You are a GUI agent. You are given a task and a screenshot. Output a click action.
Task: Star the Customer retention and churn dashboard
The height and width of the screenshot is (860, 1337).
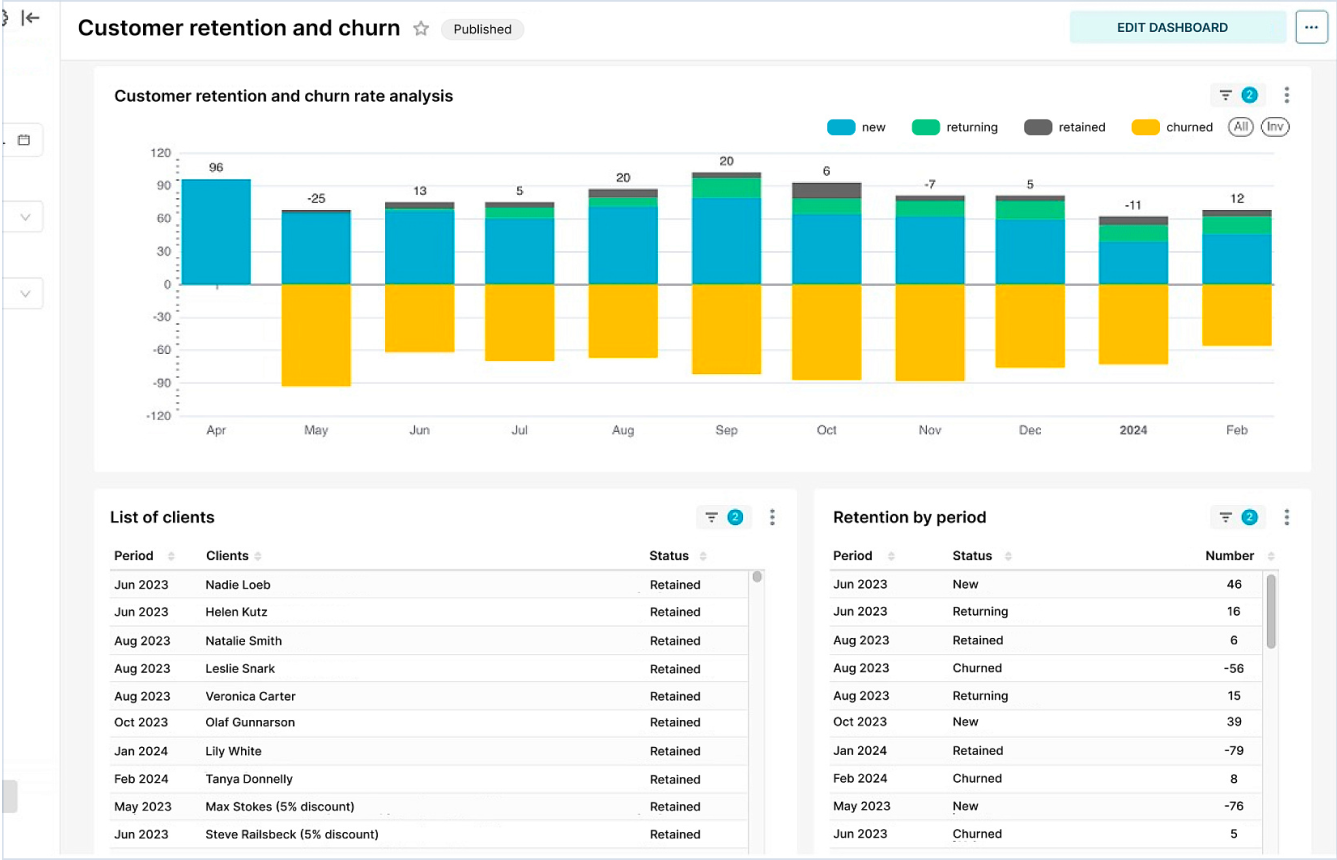point(421,29)
